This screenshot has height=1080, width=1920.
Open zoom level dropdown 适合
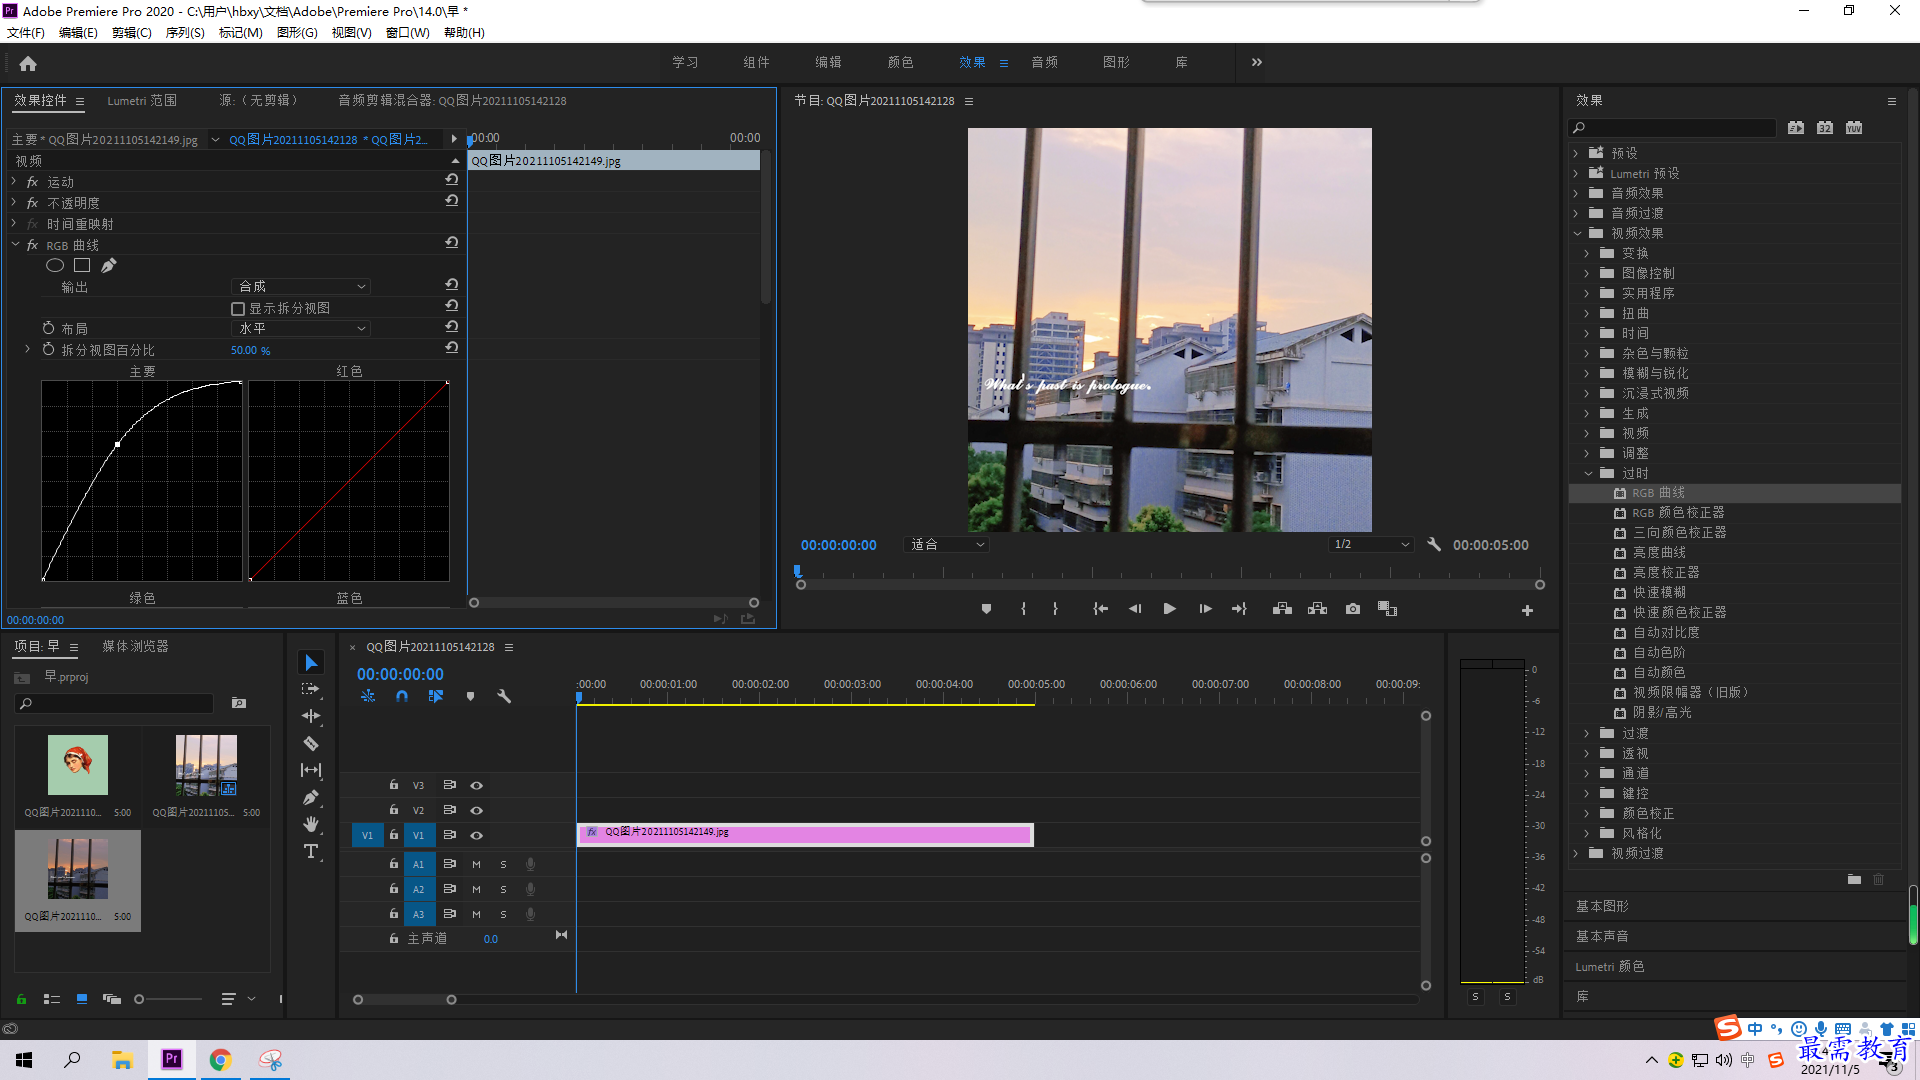(947, 545)
